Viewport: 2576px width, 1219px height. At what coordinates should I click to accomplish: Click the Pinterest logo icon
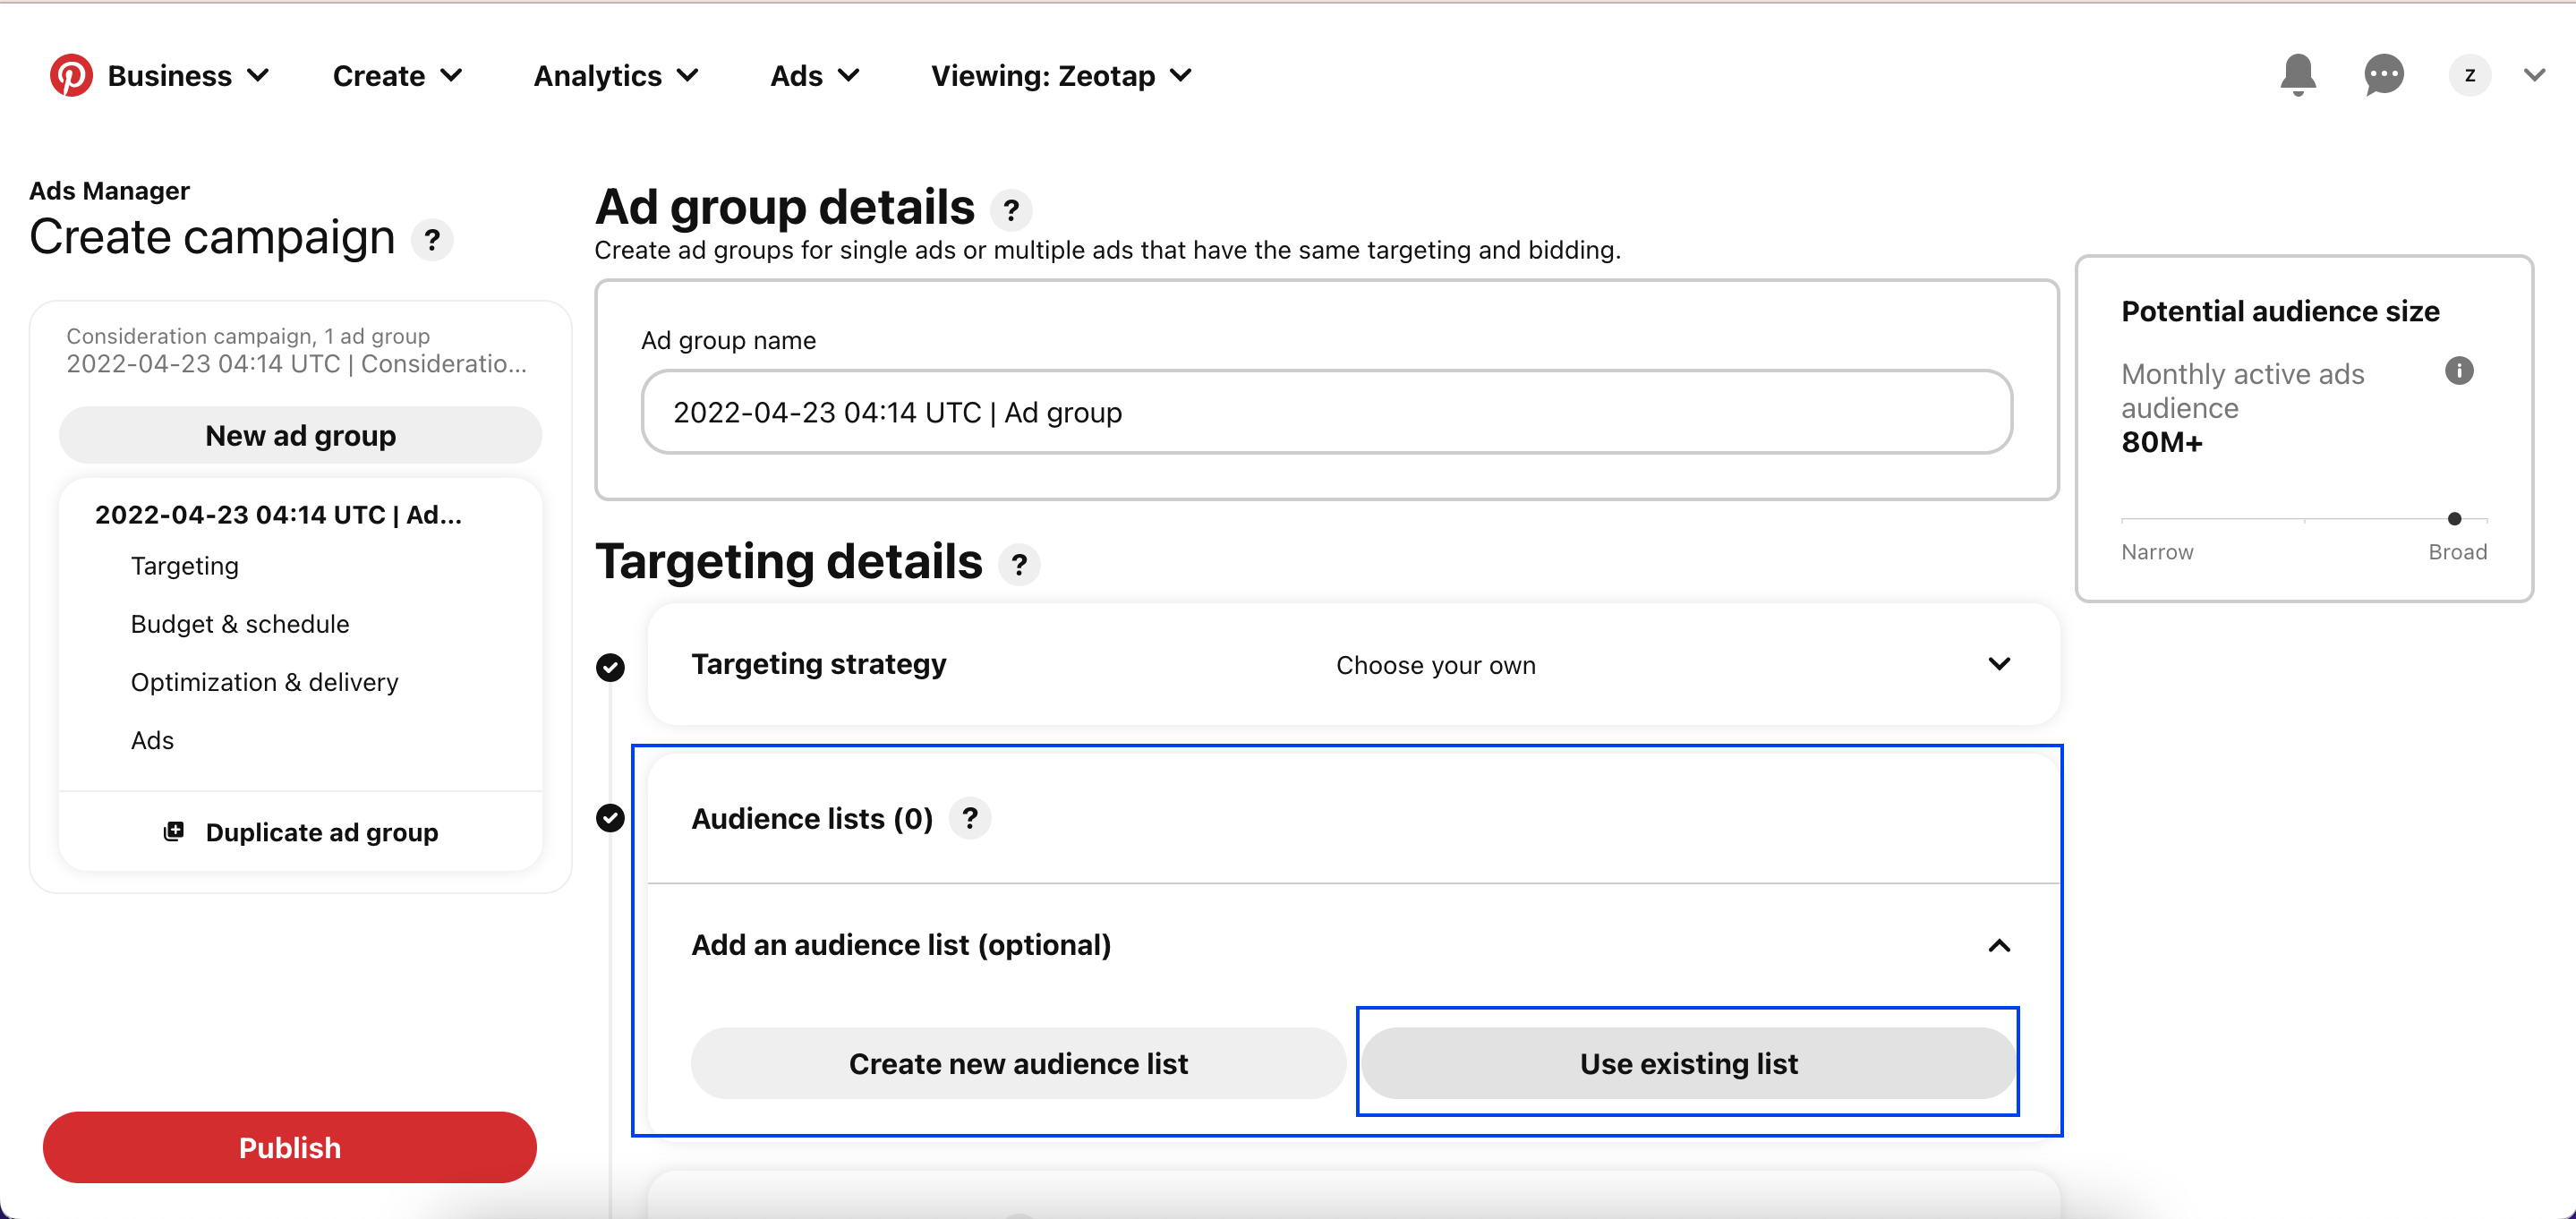(71, 75)
